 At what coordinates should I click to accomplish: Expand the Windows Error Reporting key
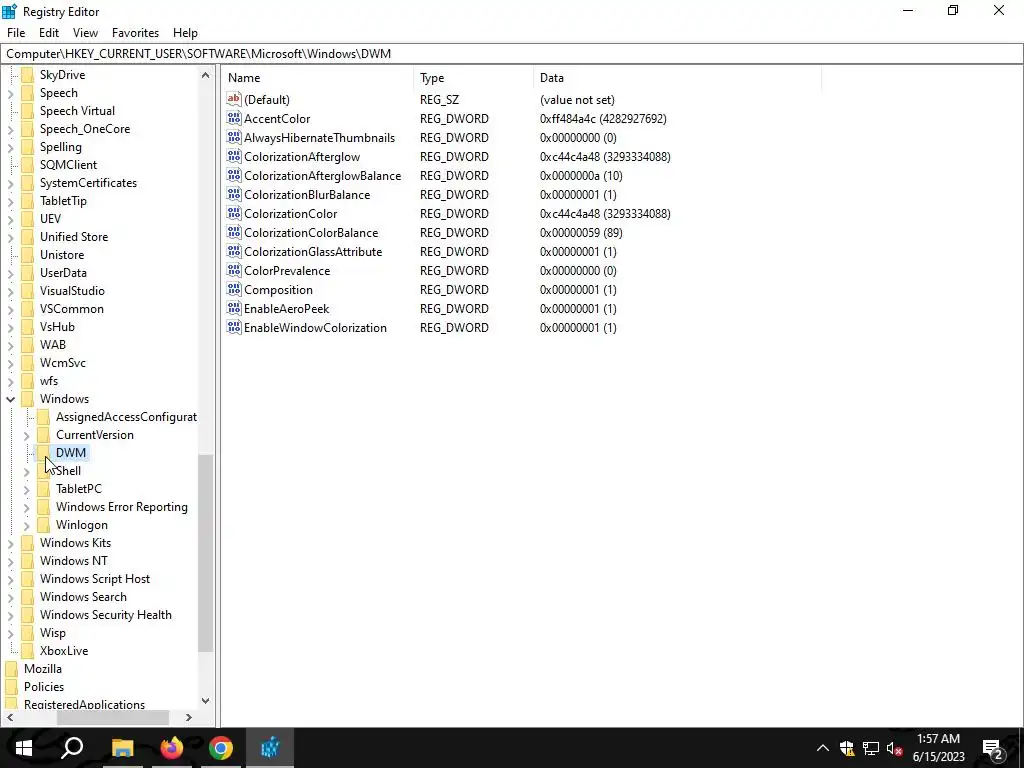[x=26, y=507]
